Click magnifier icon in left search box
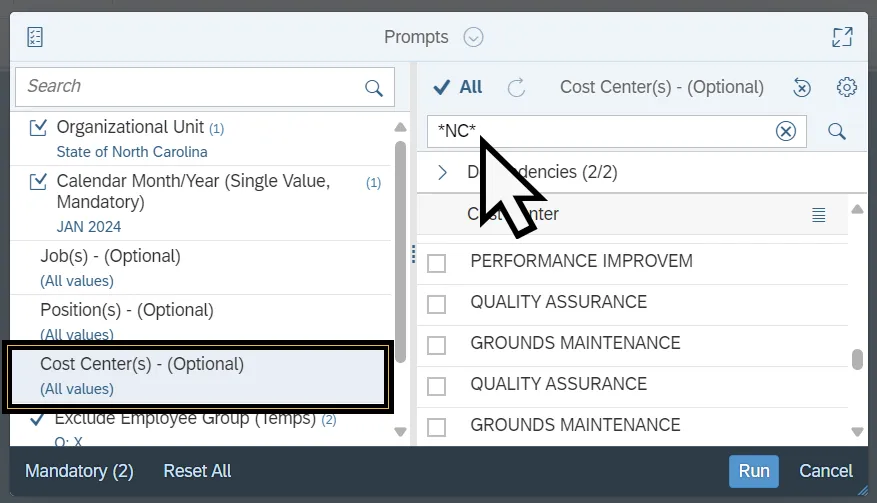This screenshot has height=503, width=877. [374, 88]
